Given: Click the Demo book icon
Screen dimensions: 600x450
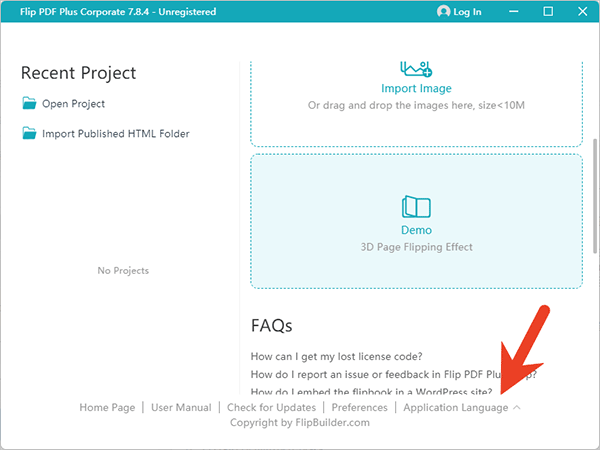Looking at the screenshot, I should pyautogui.click(x=416, y=207).
